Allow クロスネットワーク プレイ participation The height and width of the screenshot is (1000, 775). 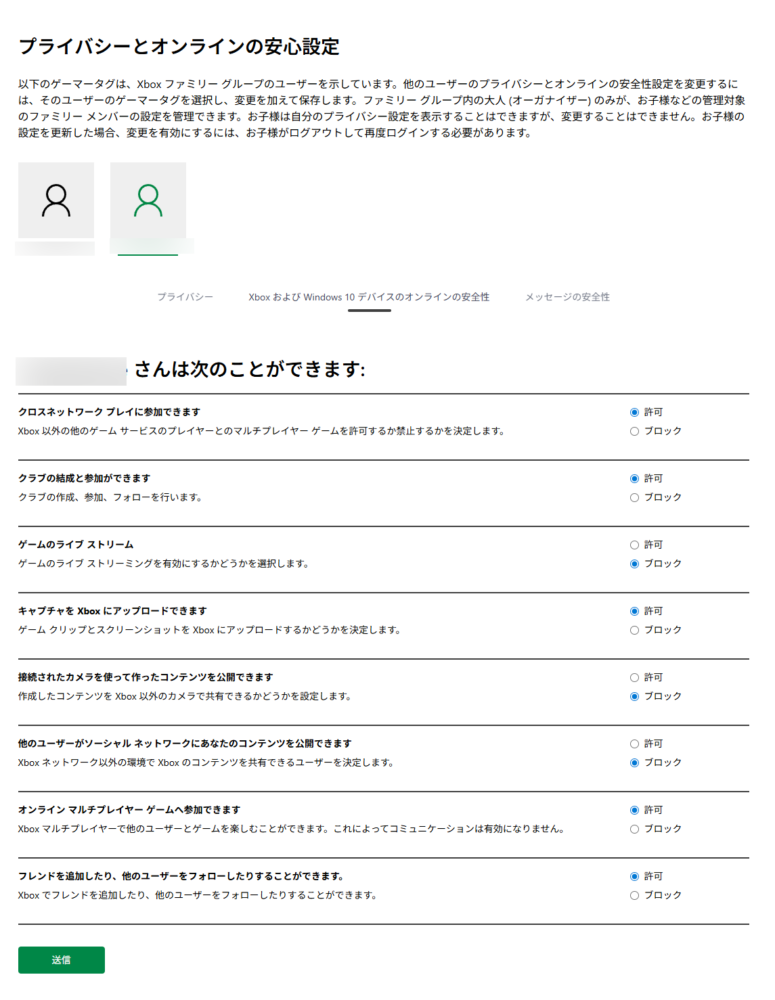[x=634, y=412]
